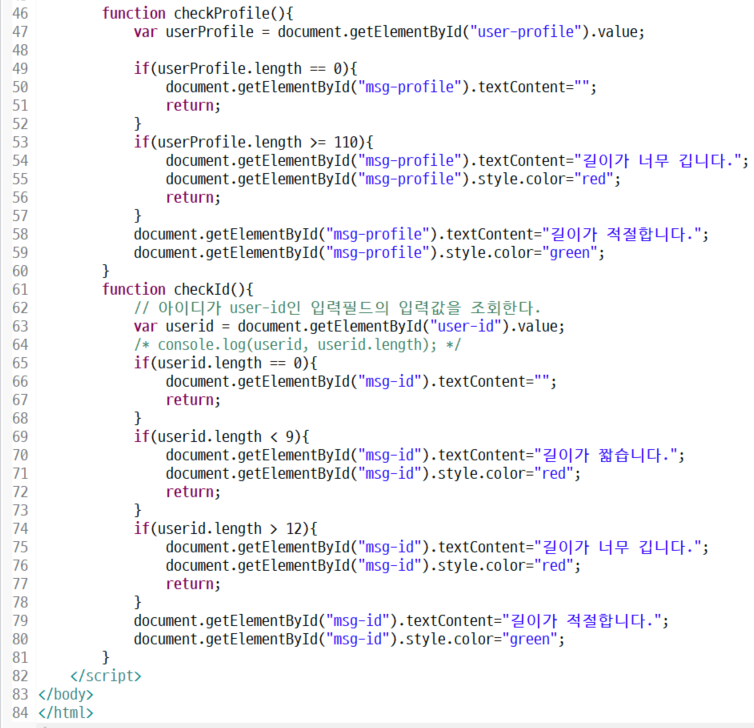This screenshot has height=728, width=754.
Task: Click the "길이가 적절합니다." string on line 79
Action: [581, 621]
